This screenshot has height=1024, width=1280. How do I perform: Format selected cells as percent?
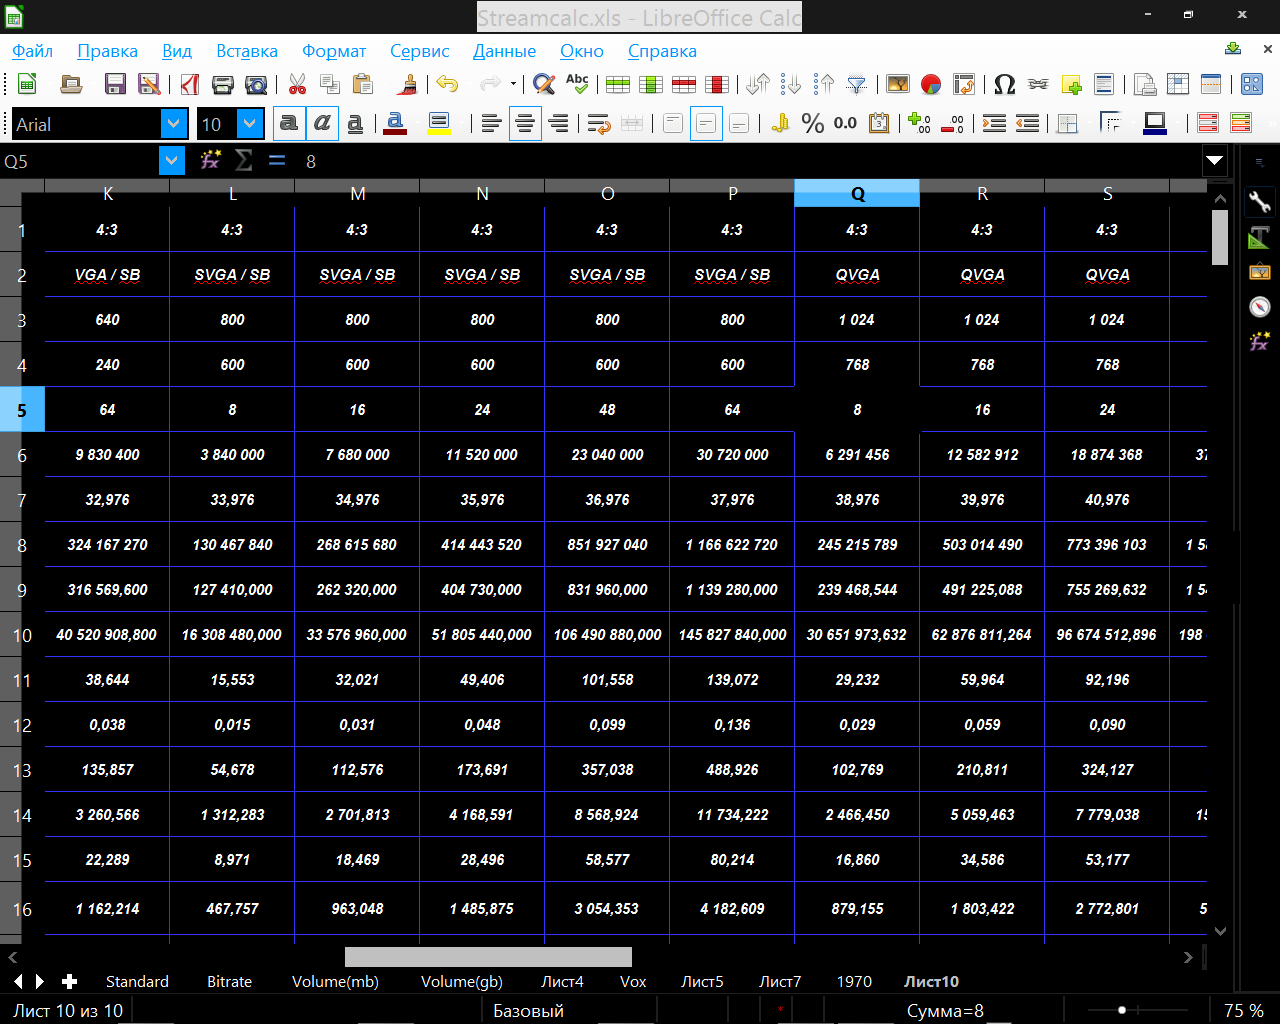(x=813, y=124)
